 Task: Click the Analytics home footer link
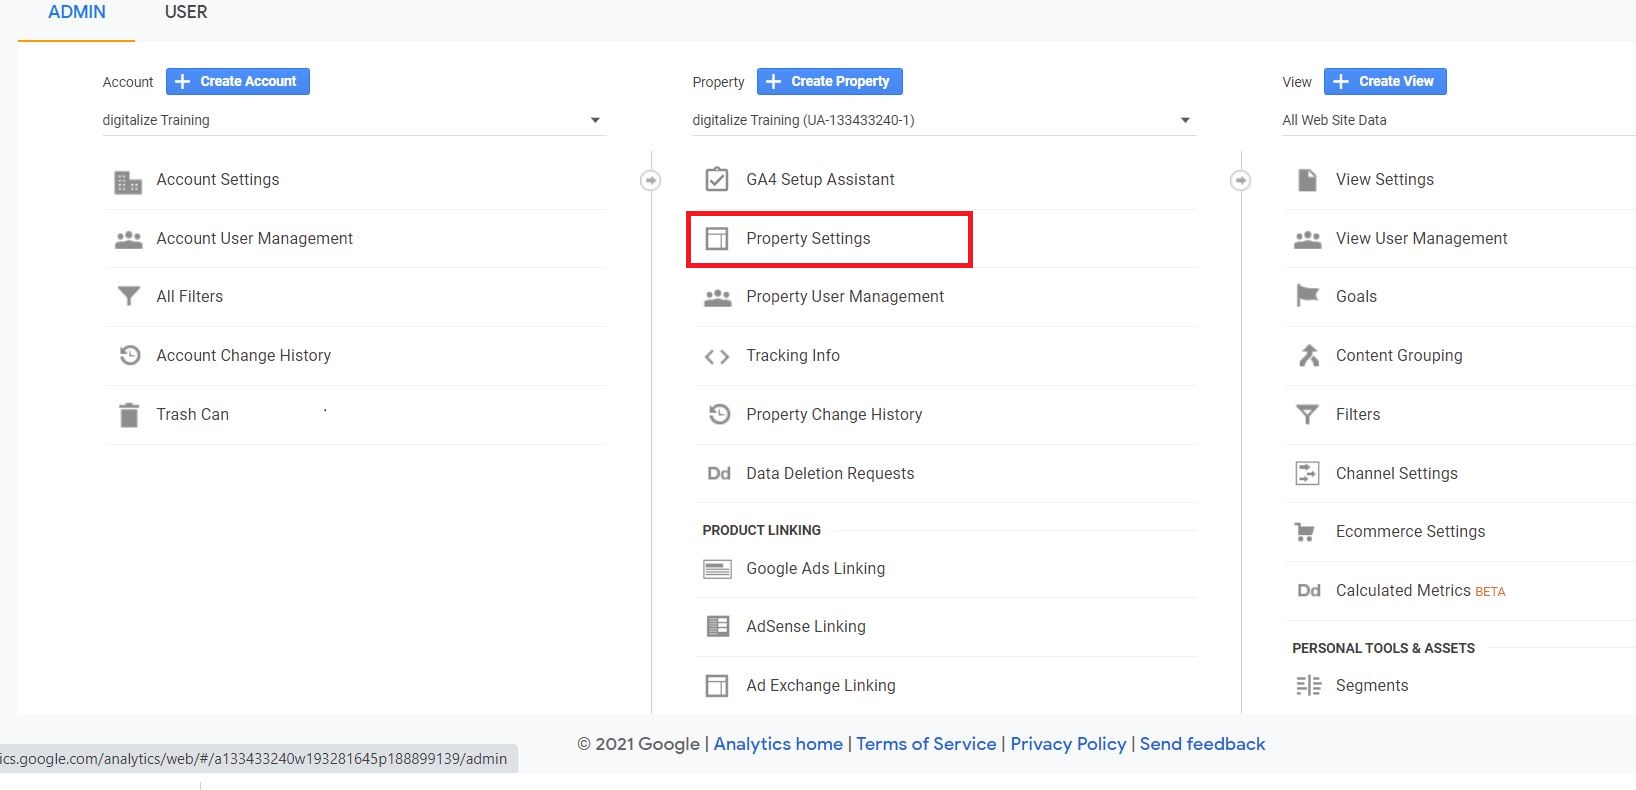coord(778,744)
